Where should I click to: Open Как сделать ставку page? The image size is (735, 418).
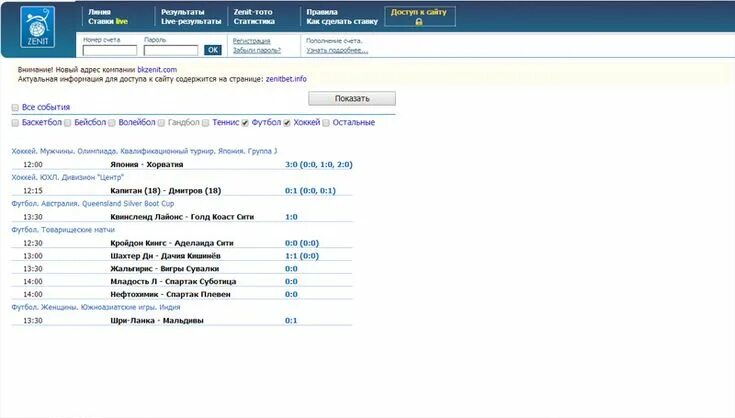(342, 22)
